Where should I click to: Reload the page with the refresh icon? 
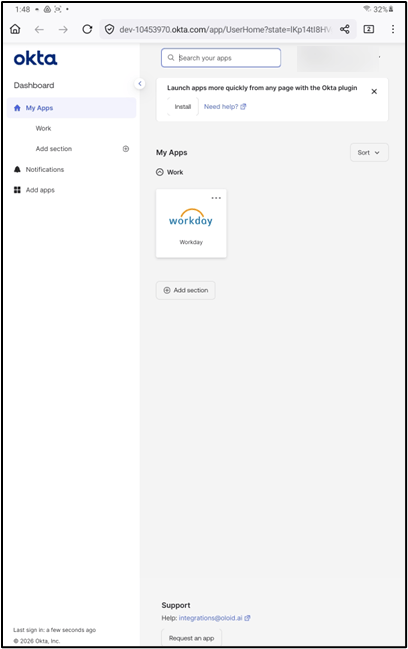(87, 29)
